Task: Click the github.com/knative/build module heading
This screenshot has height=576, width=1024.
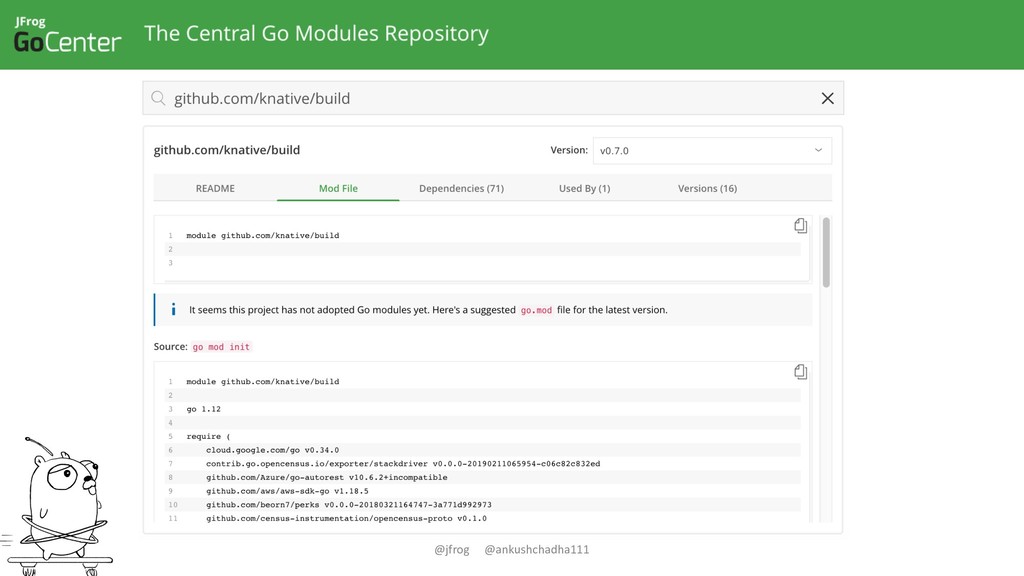Action: (227, 150)
